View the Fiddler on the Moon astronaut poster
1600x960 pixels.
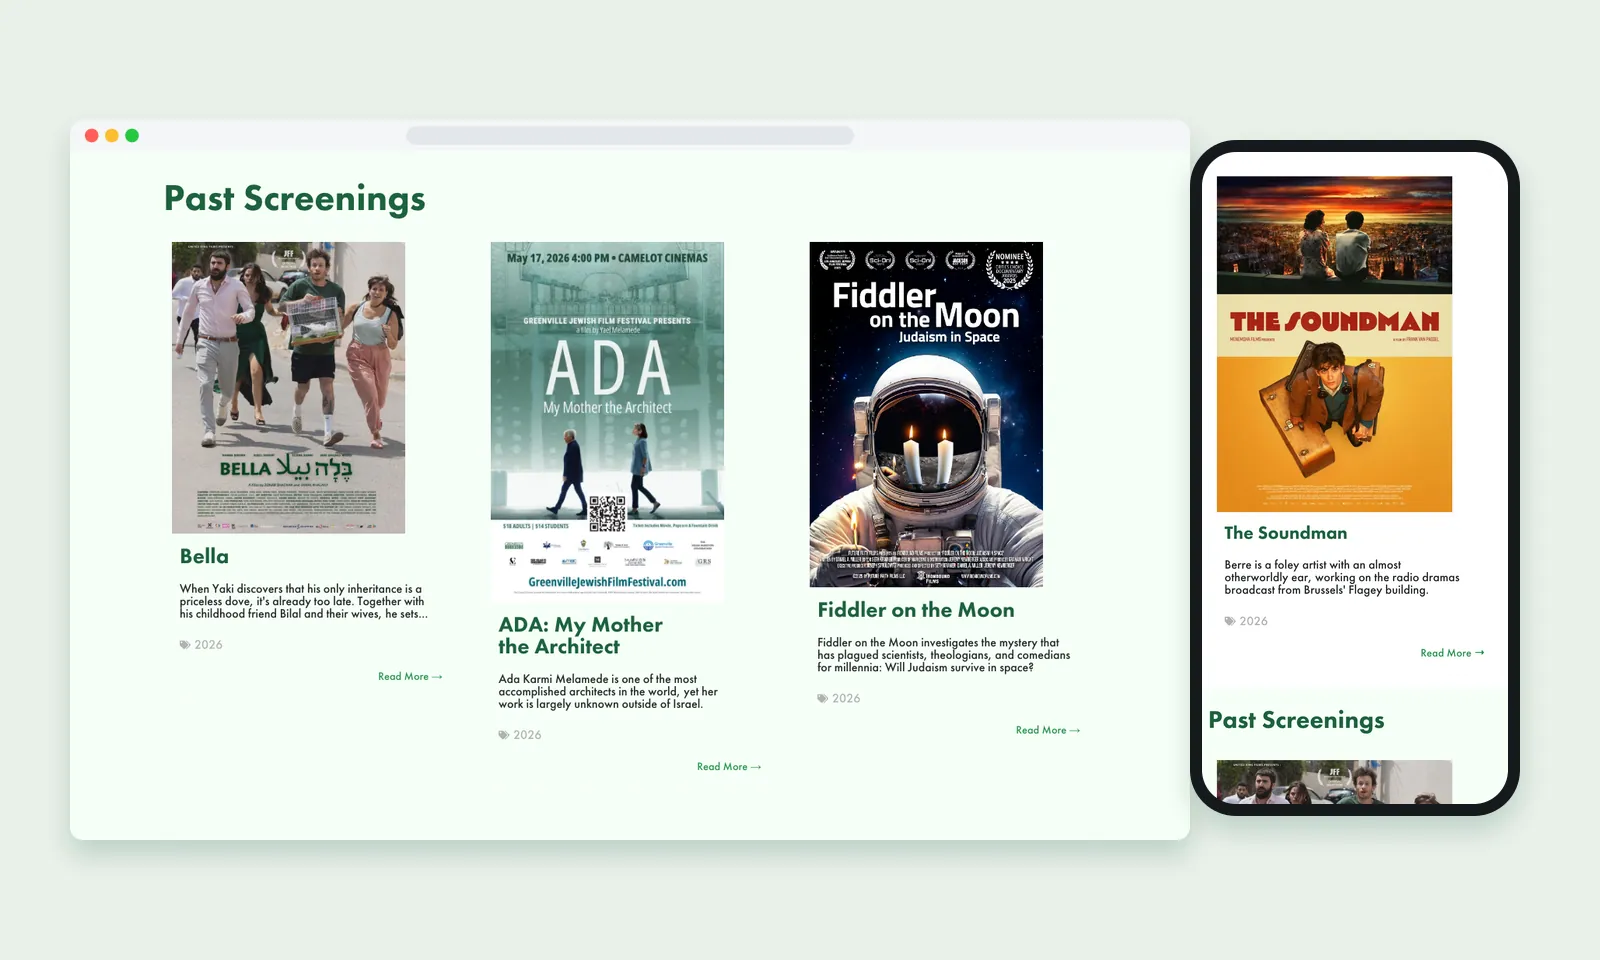(x=926, y=414)
